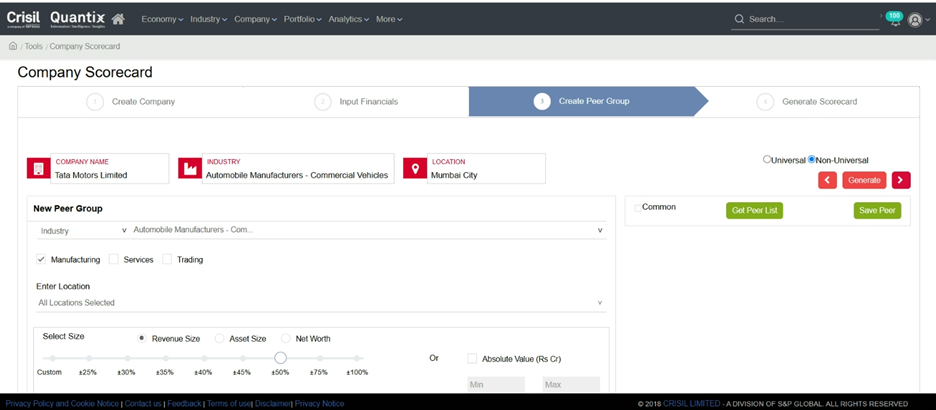Click the Tata Motors Limited company name field
Screen dimensions: 936x410
point(110,168)
